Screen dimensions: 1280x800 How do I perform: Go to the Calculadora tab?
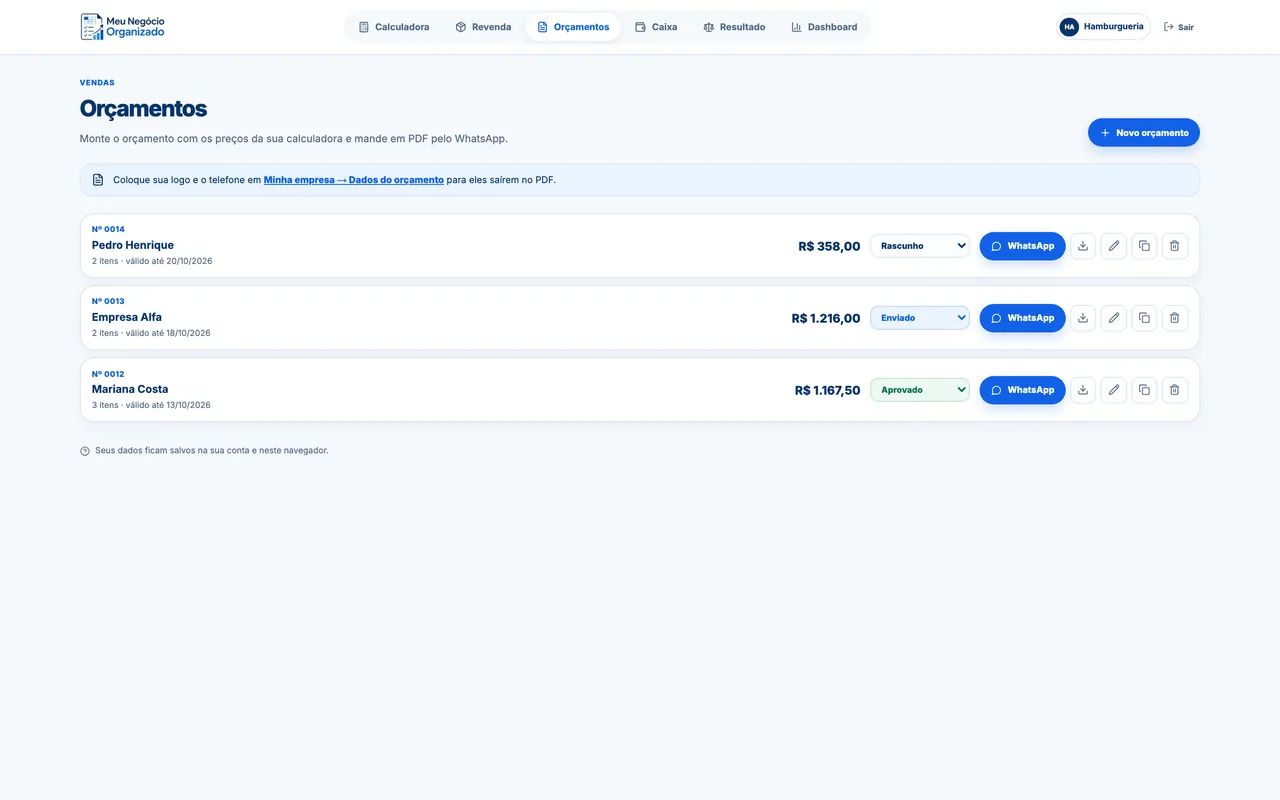point(394,27)
